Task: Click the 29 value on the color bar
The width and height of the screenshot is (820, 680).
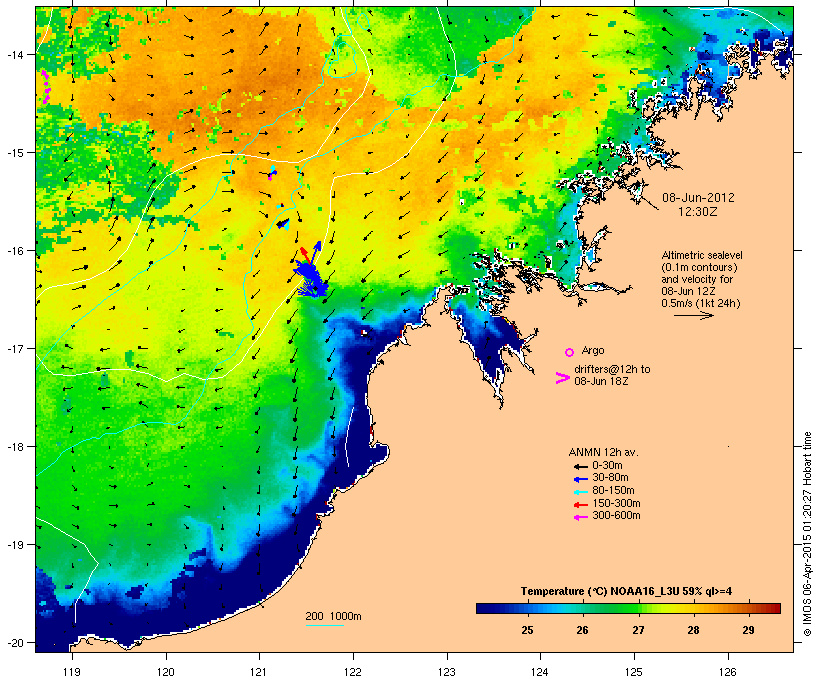Action: pyautogui.click(x=748, y=630)
